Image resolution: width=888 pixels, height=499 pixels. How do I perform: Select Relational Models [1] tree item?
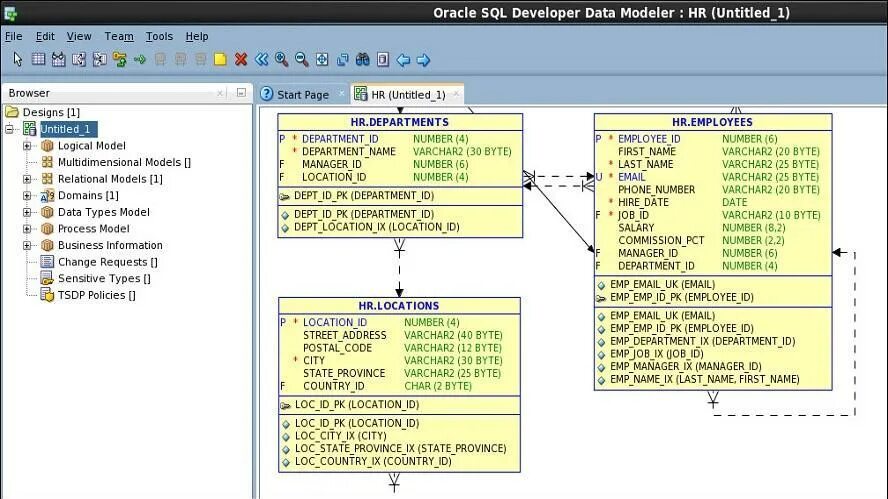click(110, 179)
